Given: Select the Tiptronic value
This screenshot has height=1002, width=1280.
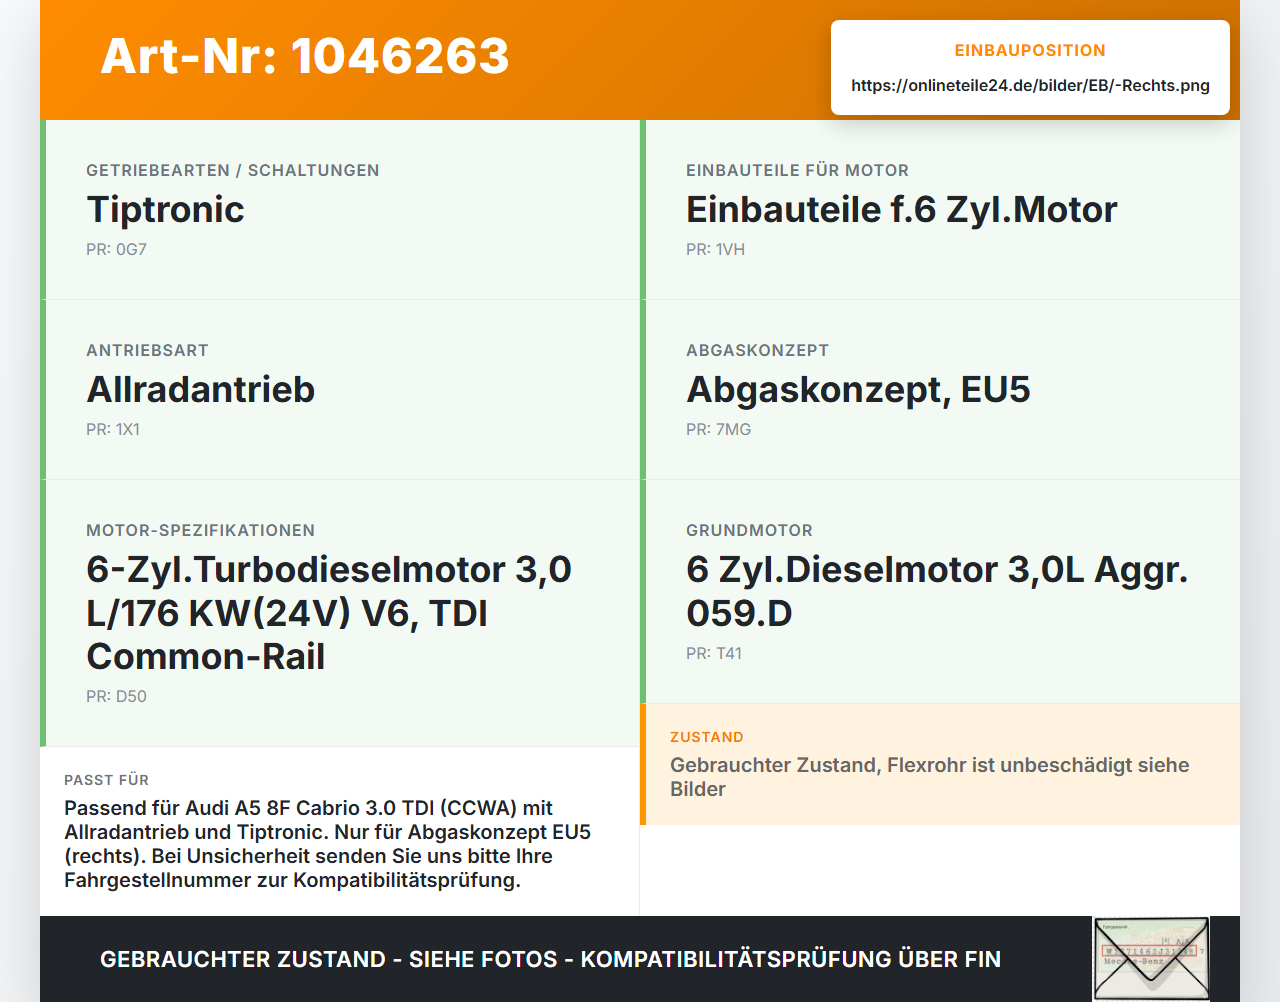Looking at the screenshot, I should tap(165, 209).
